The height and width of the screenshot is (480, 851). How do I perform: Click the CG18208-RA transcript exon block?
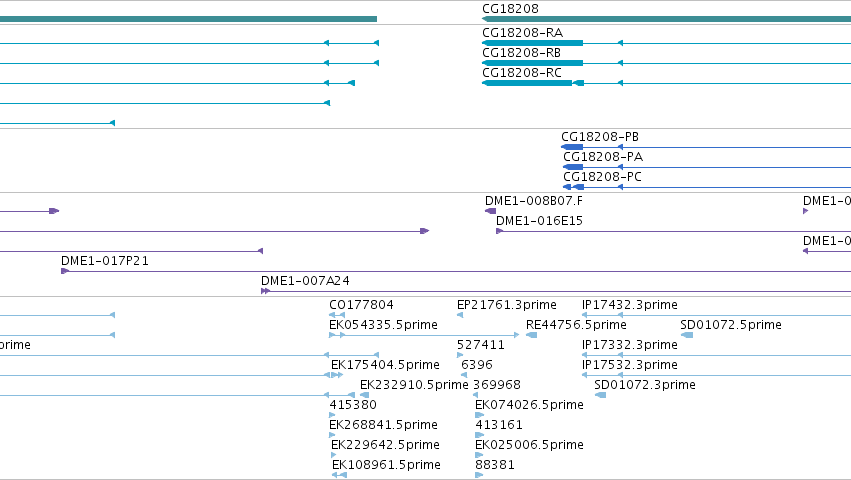click(532, 43)
